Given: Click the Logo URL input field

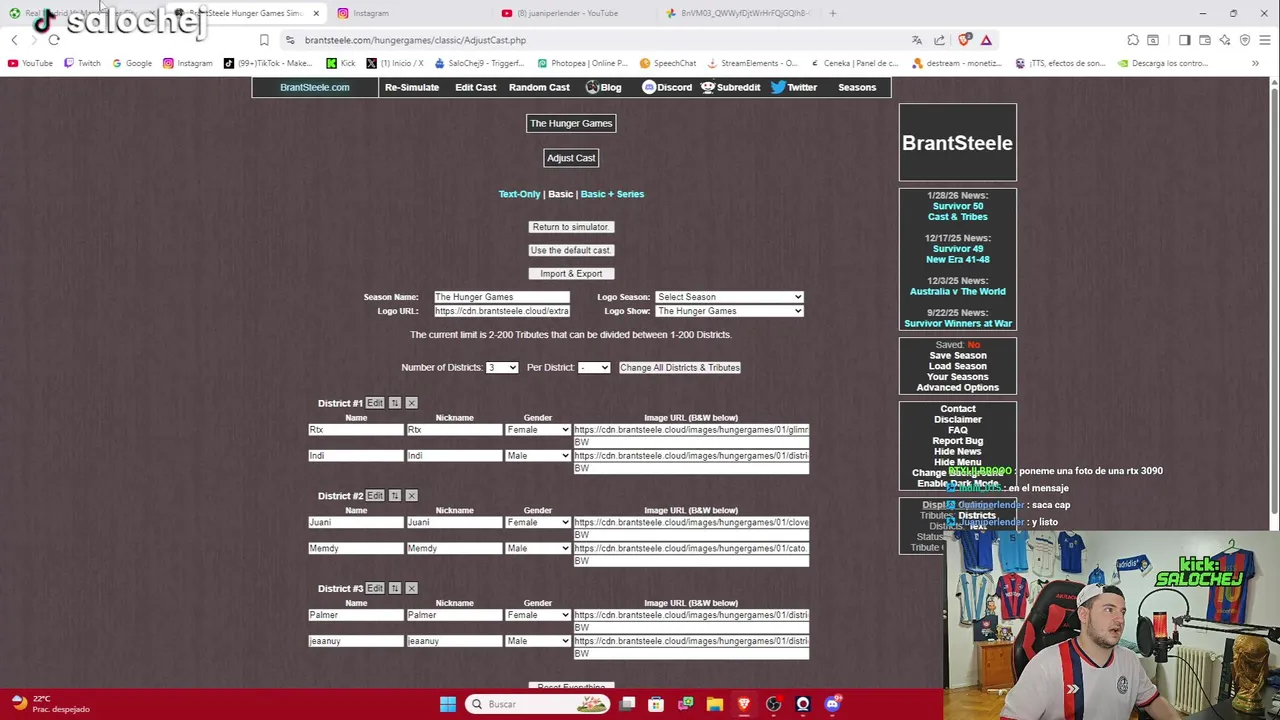Looking at the screenshot, I should (502, 311).
